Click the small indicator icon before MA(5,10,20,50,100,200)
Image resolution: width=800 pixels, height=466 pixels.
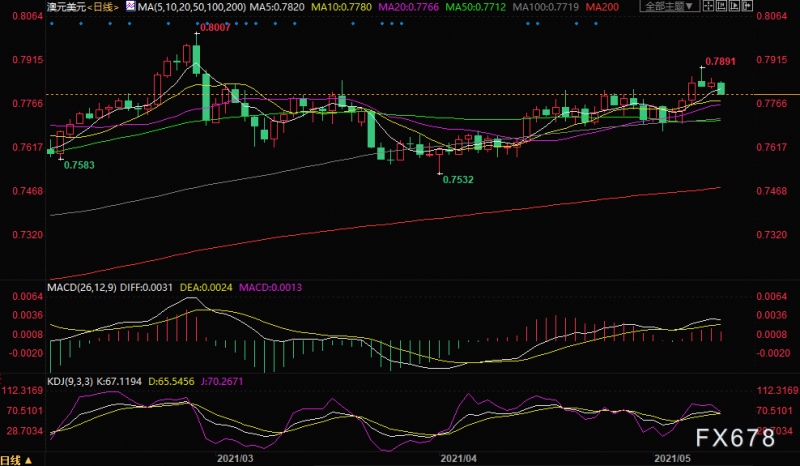coord(130,6)
